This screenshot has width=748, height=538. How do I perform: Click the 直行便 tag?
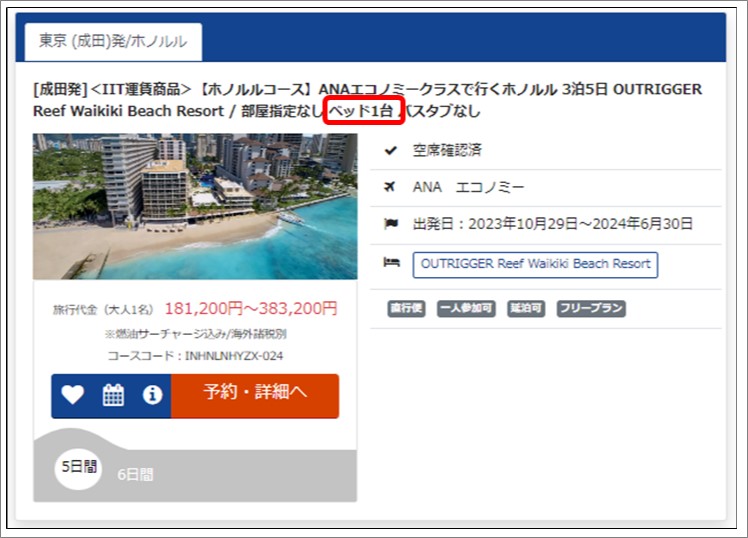(406, 309)
